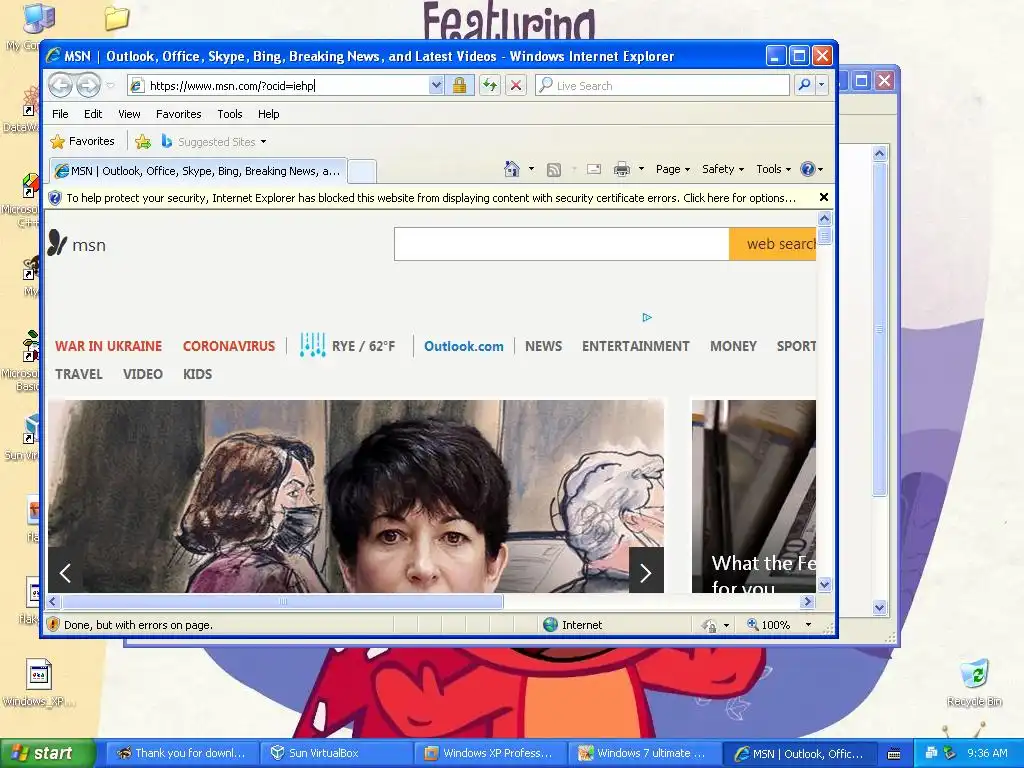Click the status bar error warning icon
This screenshot has width=1024, height=768.
(x=53, y=625)
